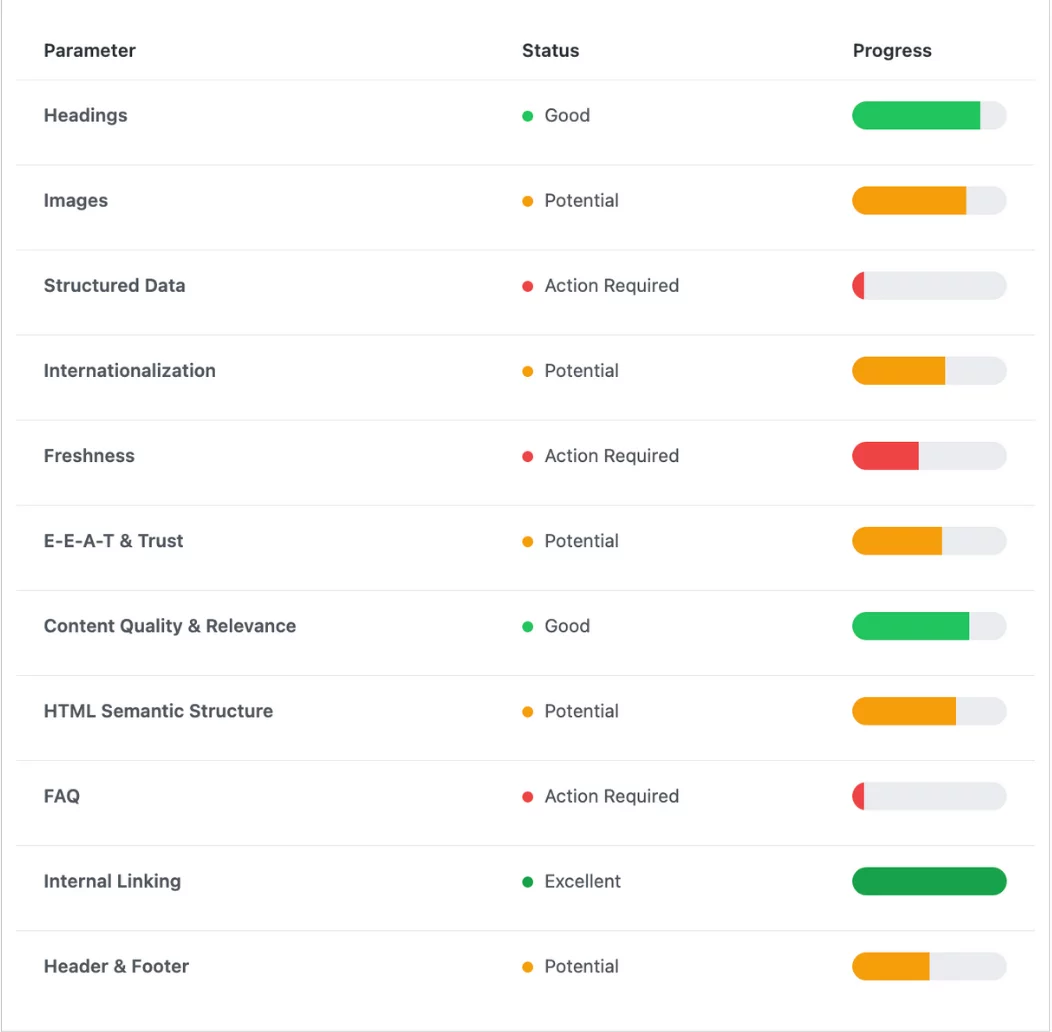Select the E-E-A-T & Trust parameter
The height and width of the screenshot is (1032, 1052).
tap(114, 541)
